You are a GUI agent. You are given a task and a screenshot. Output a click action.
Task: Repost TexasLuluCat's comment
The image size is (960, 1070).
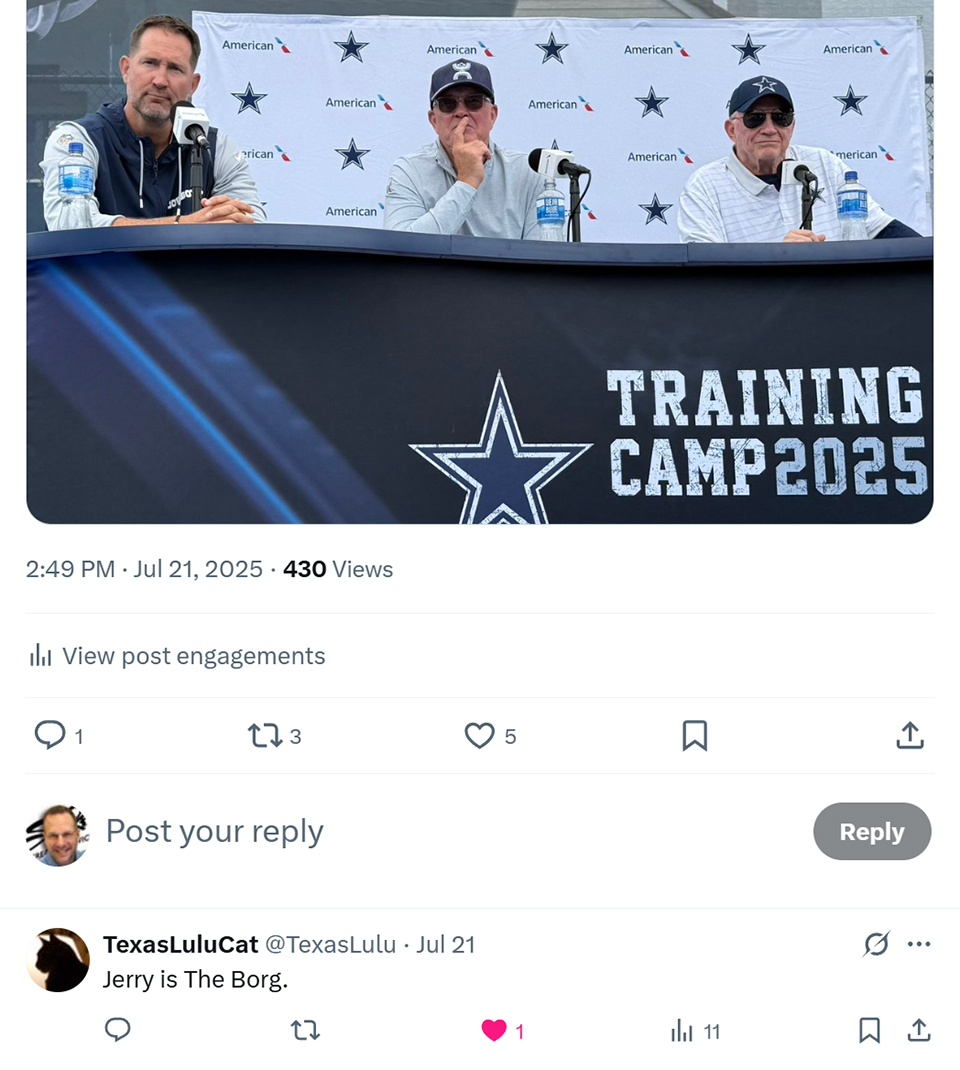[x=305, y=1030]
